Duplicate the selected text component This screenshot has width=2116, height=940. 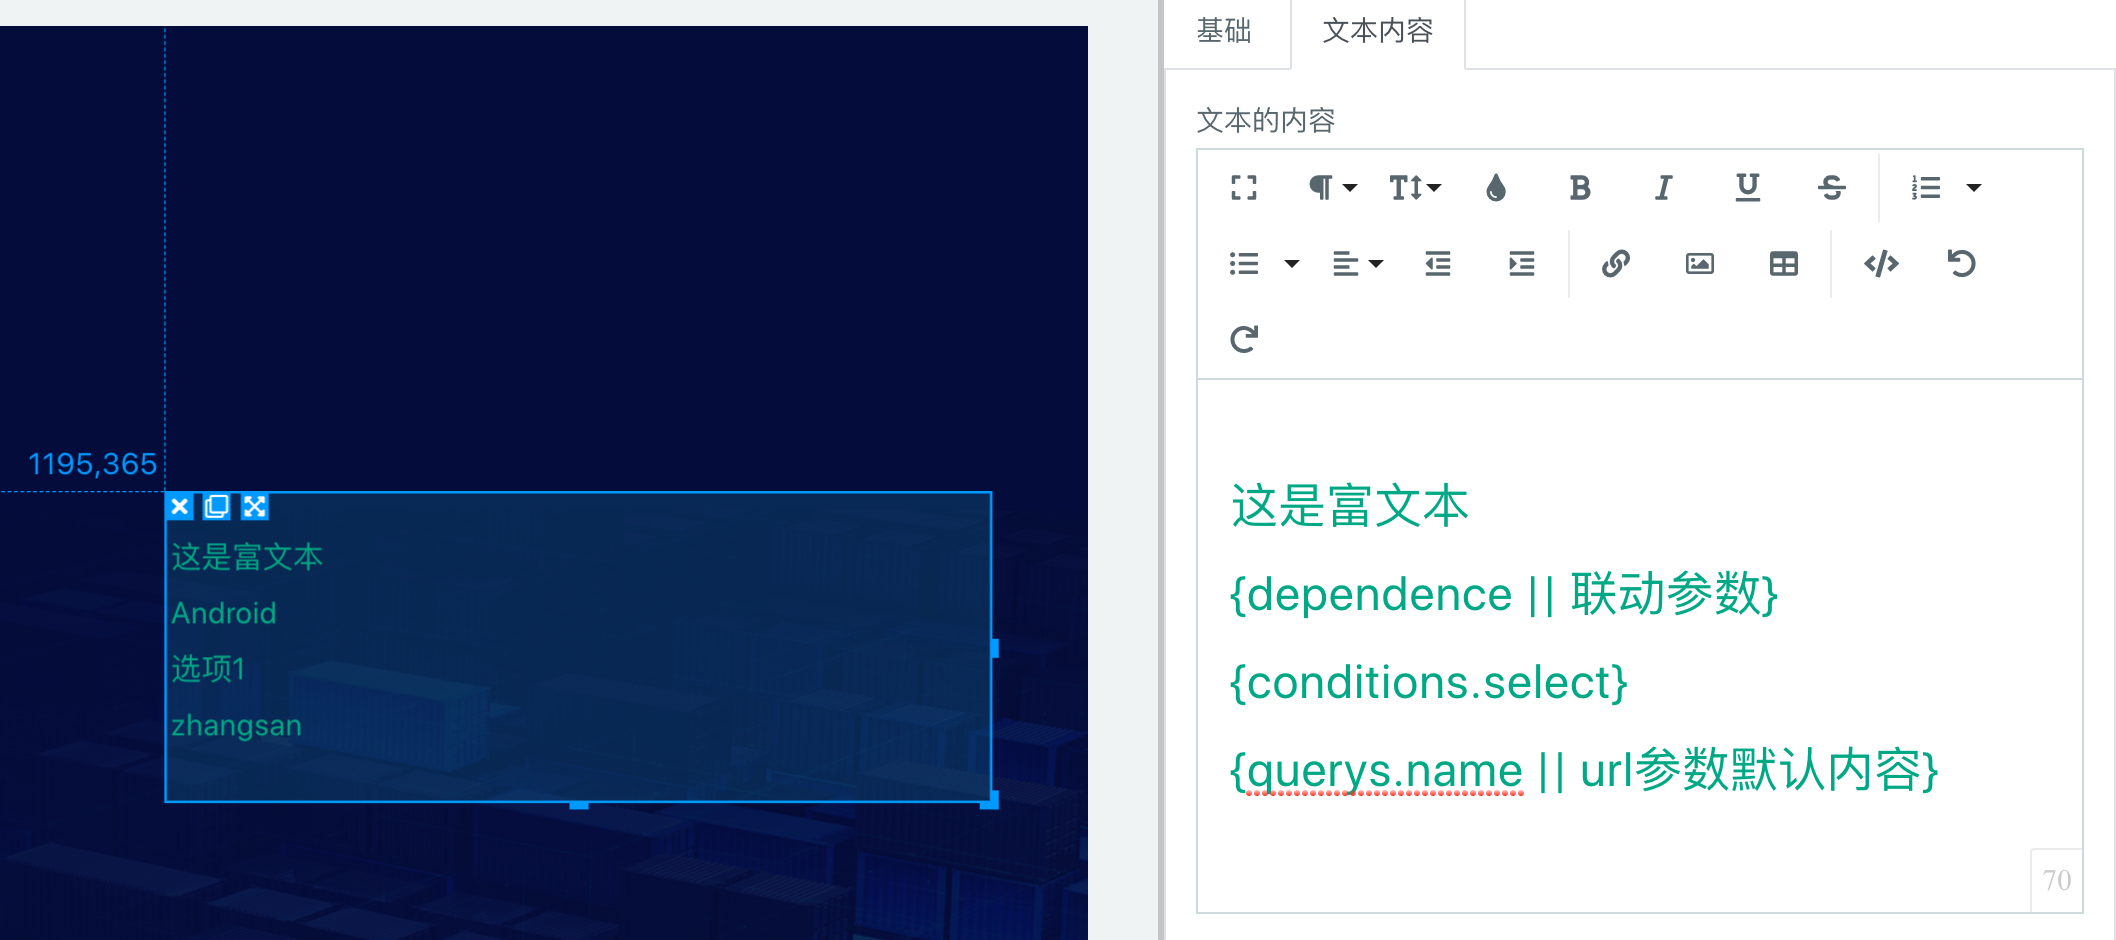point(217,507)
